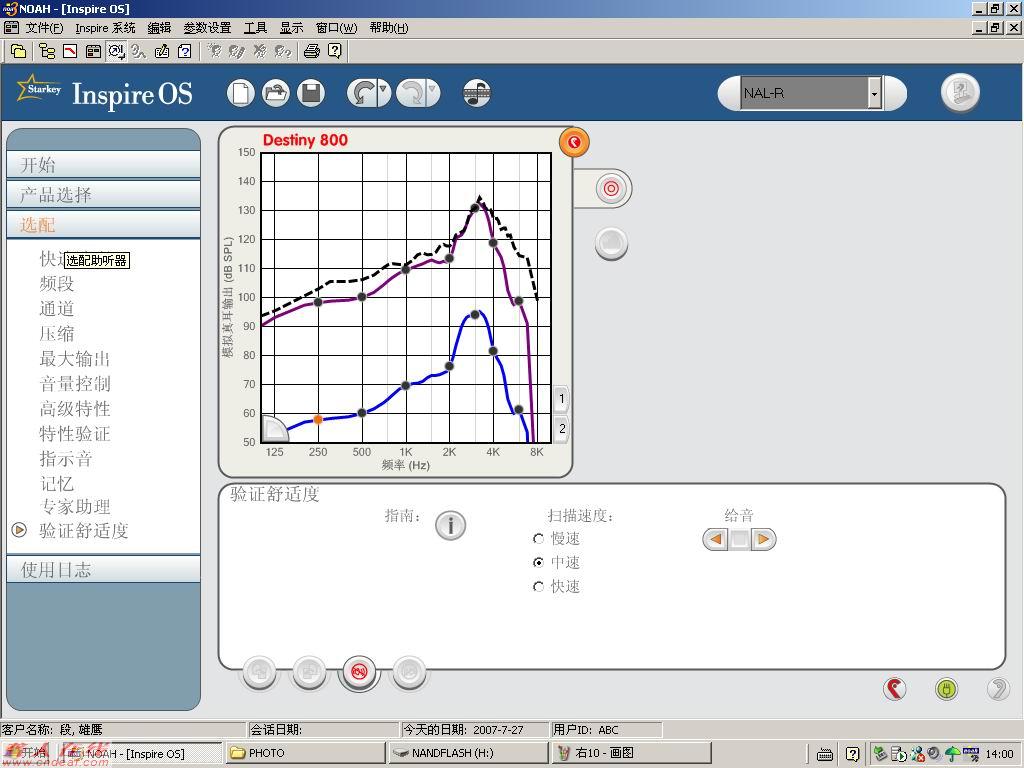This screenshot has width=1024, height=768.
Task: Go to 指示音 fitting page
Action: [x=65, y=458]
